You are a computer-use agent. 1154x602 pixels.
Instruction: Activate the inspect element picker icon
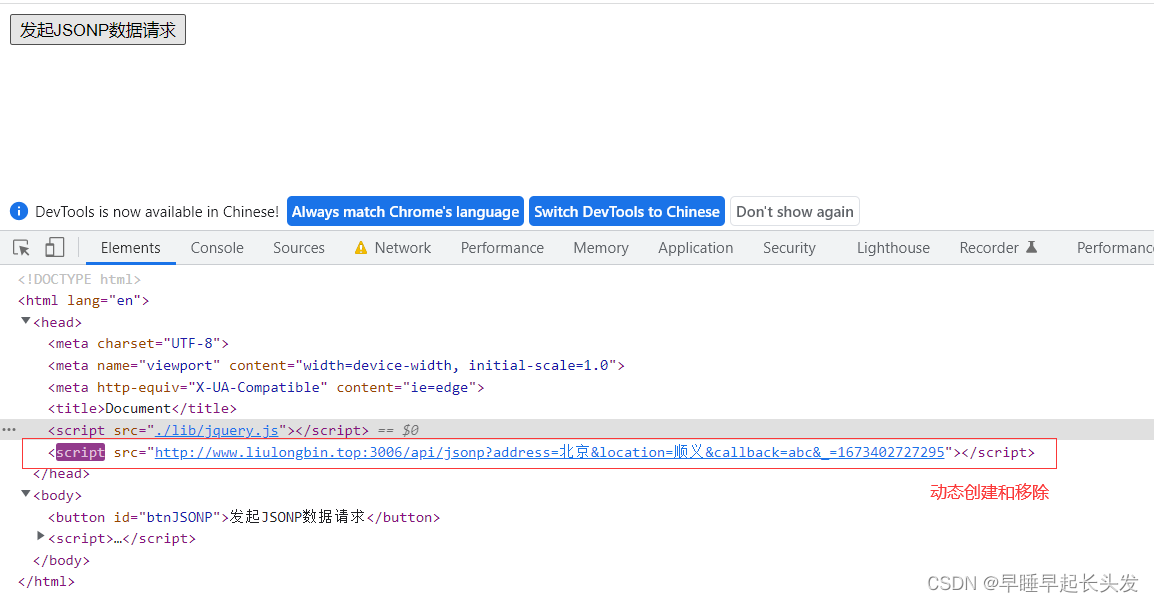(x=21, y=247)
